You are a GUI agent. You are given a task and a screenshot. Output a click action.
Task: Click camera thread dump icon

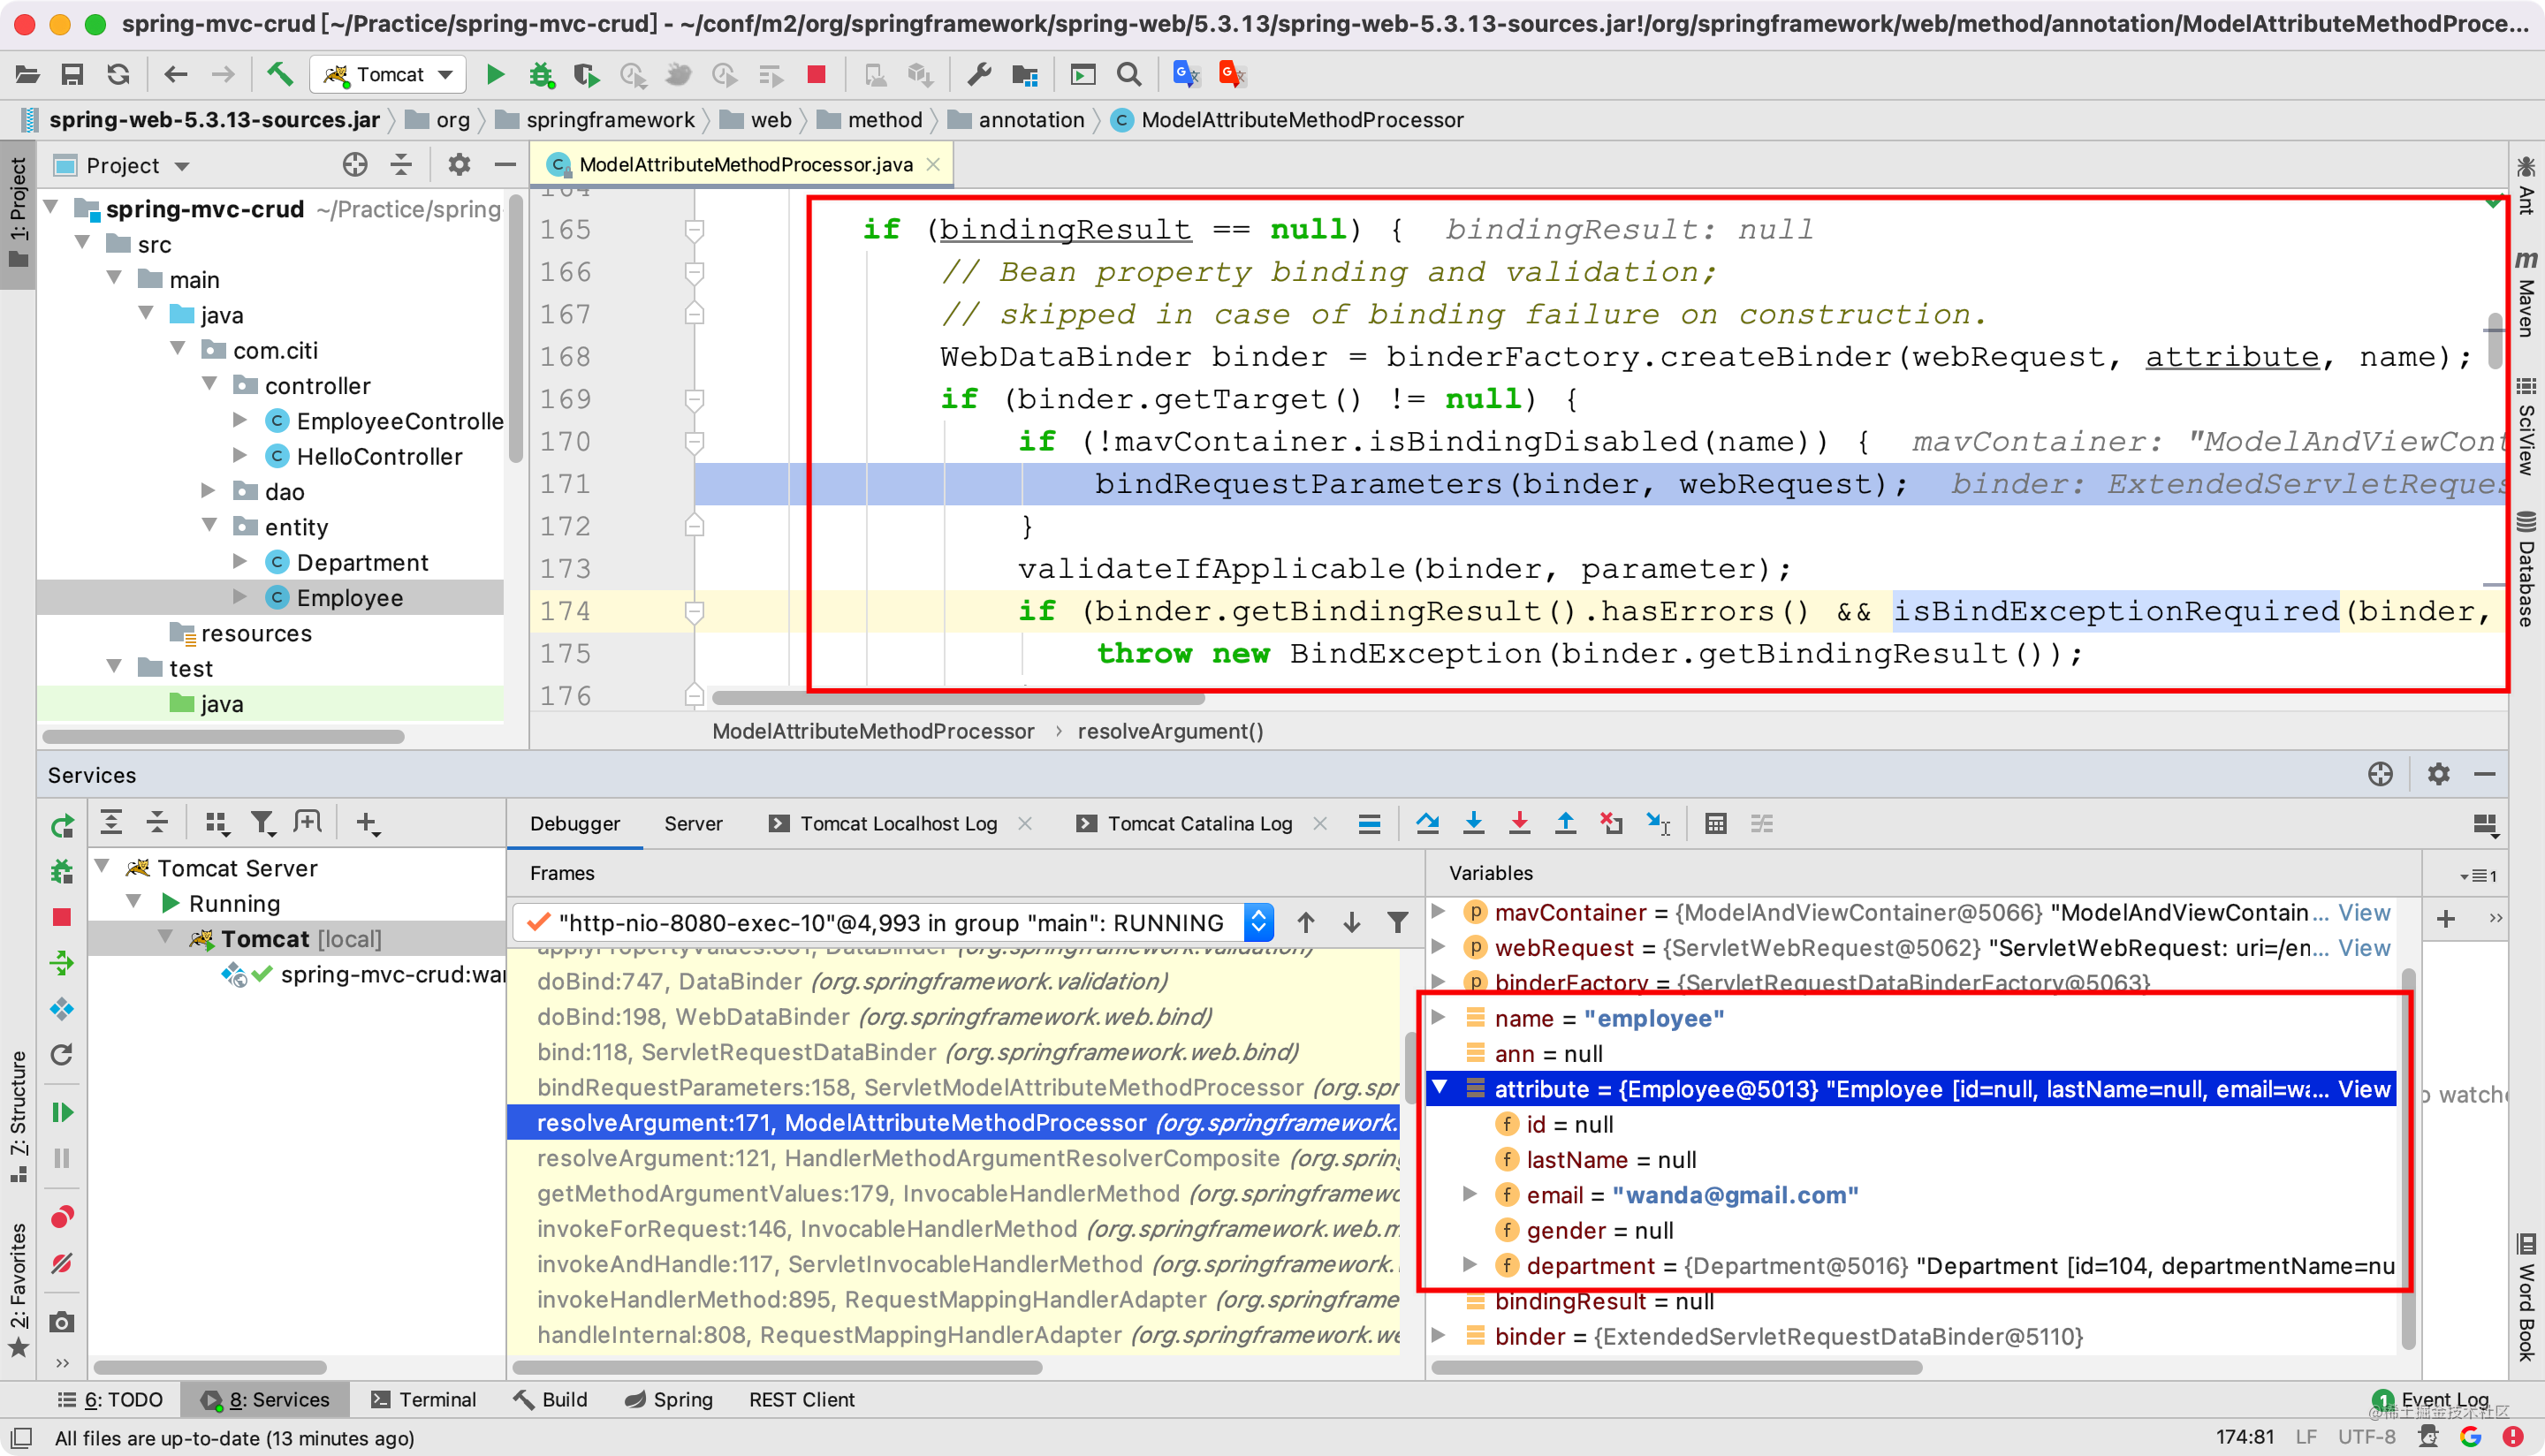pyautogui.click(x=62, y=1323)
